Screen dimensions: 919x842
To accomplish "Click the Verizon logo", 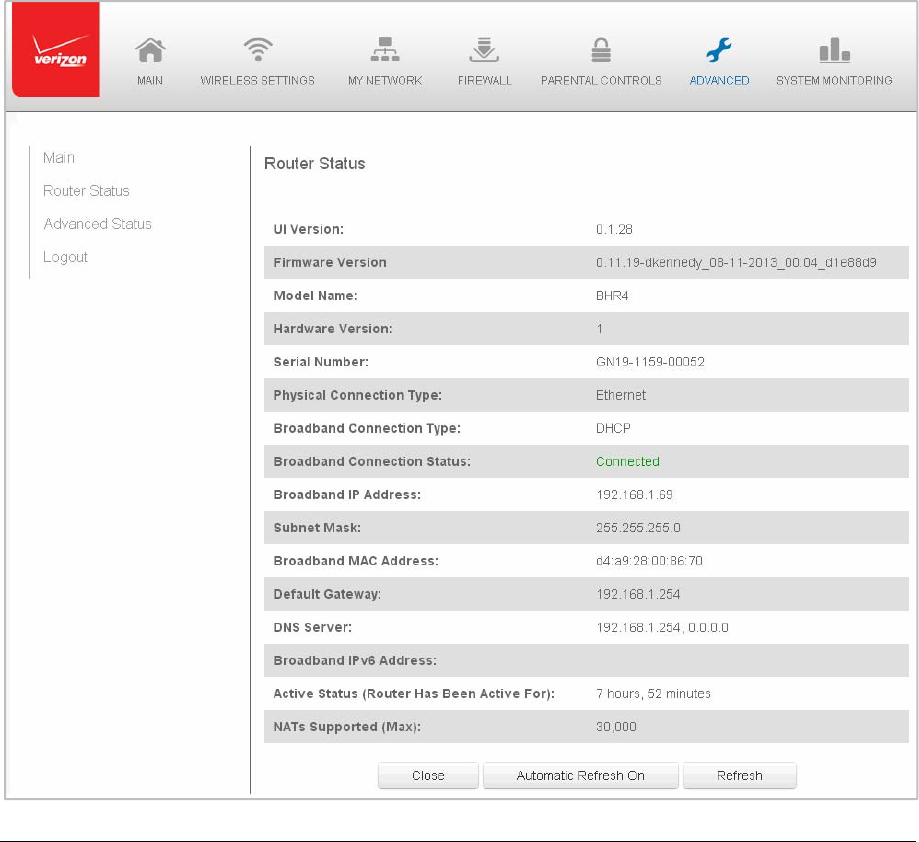I will (56, 49).
